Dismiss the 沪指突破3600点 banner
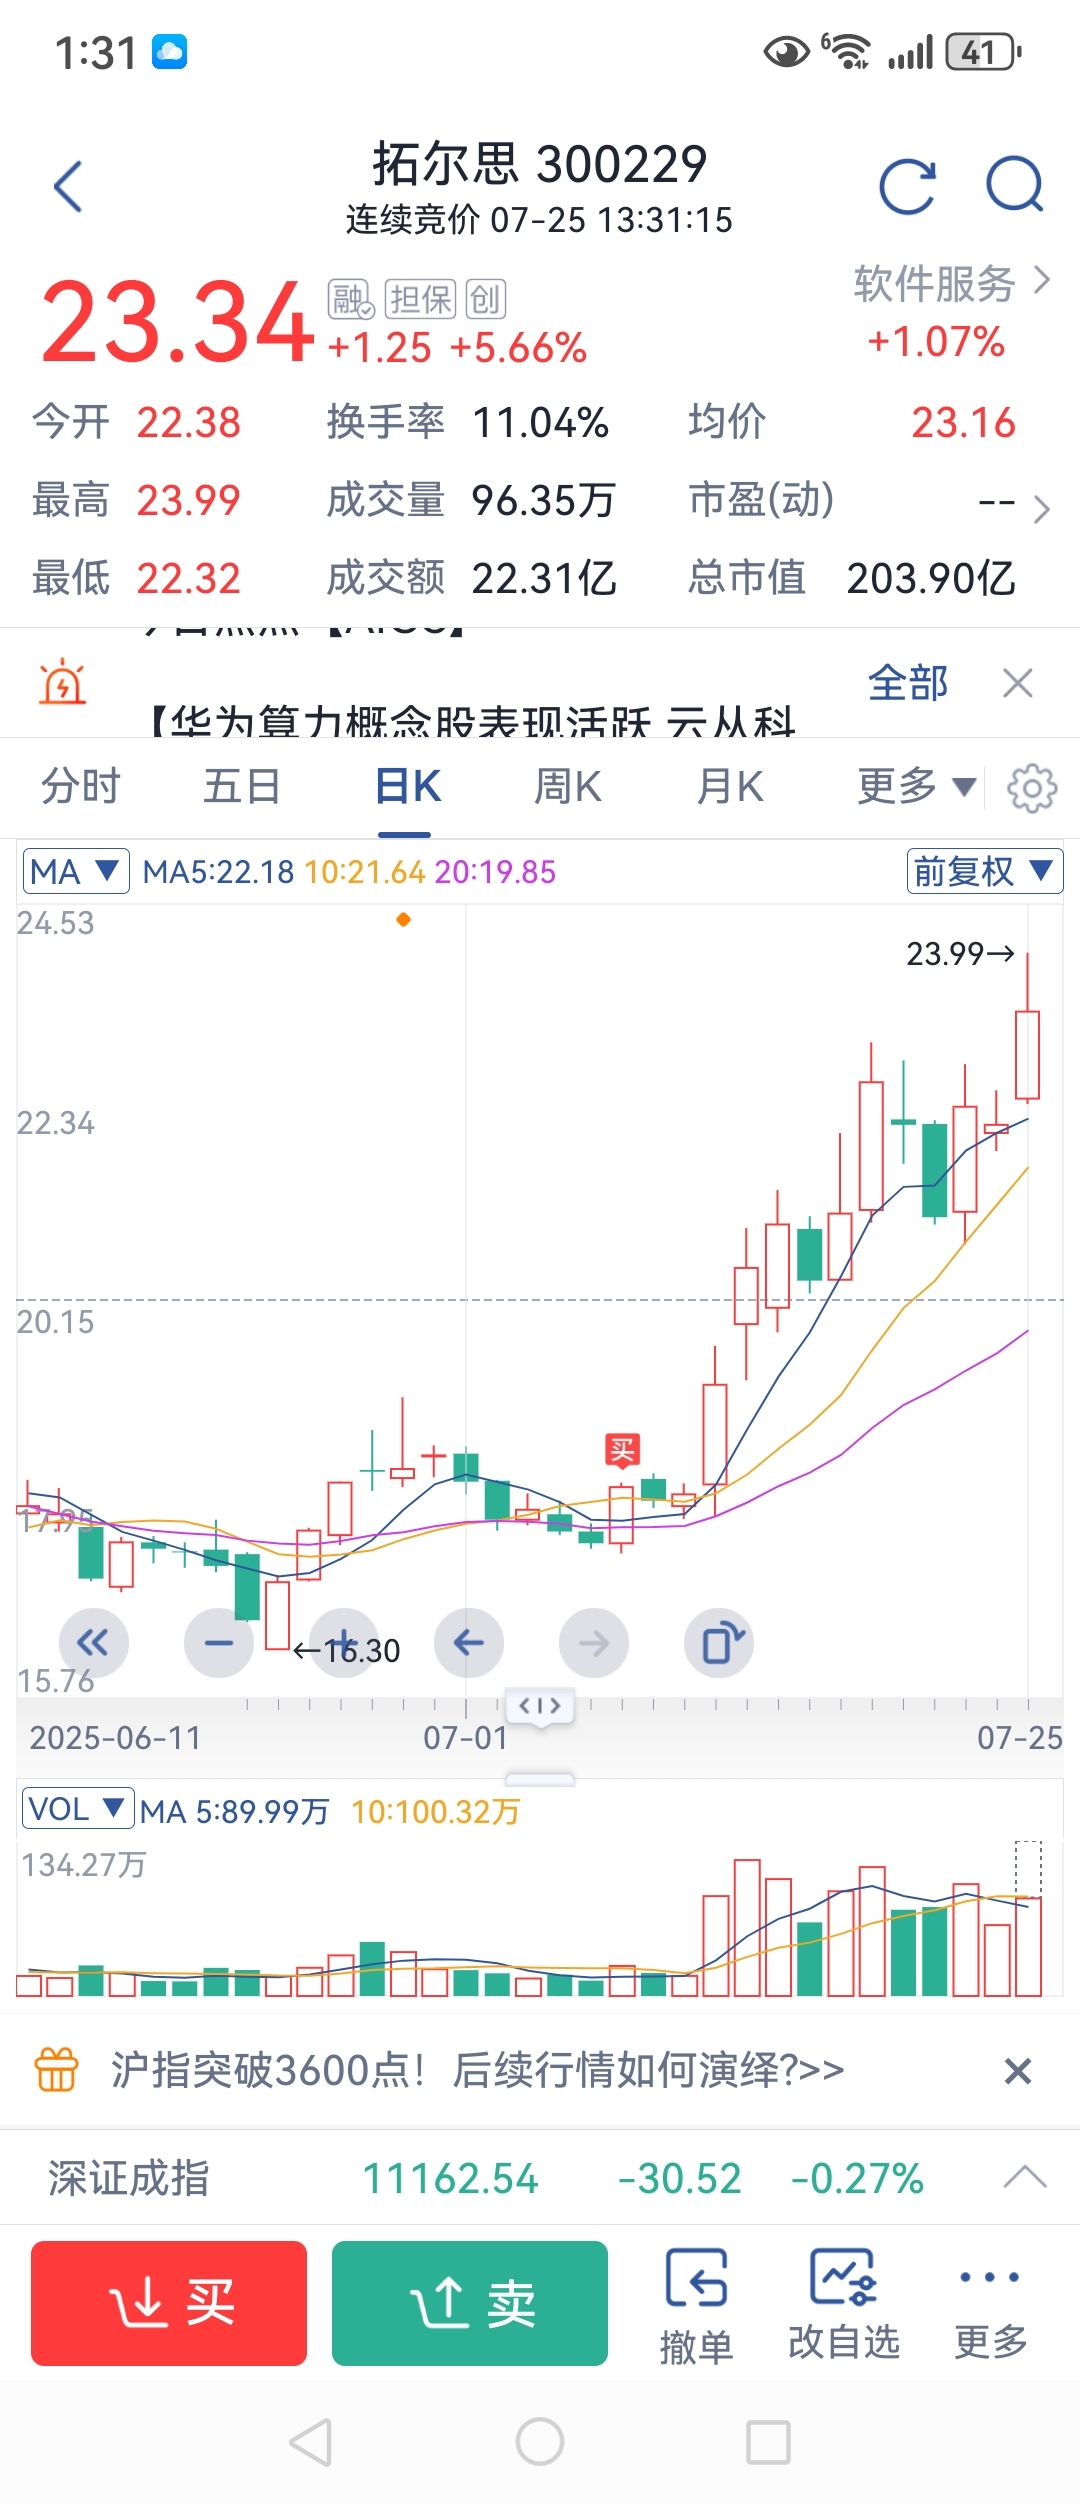Viewport: 1080px width, 2504px height. point(1017,2071)
